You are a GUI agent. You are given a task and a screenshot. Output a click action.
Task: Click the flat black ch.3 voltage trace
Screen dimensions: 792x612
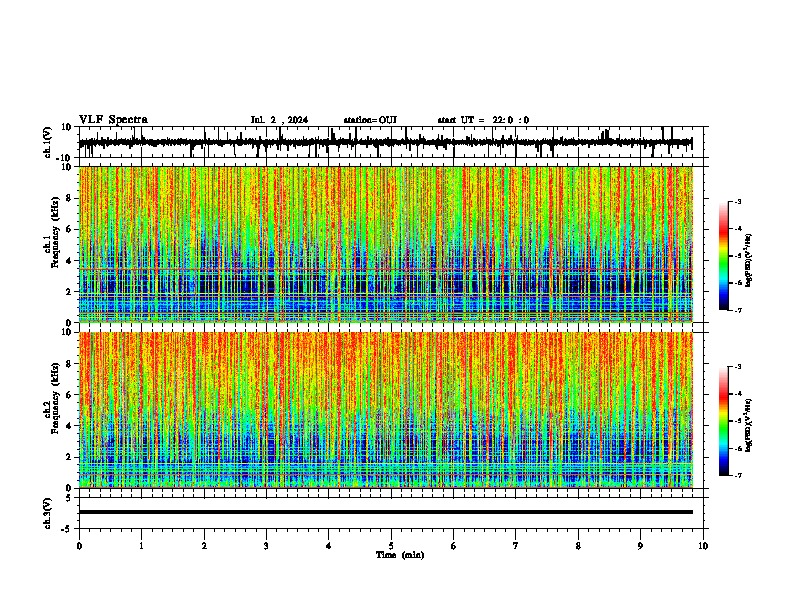pyautogui.click(x=385, y=512)
